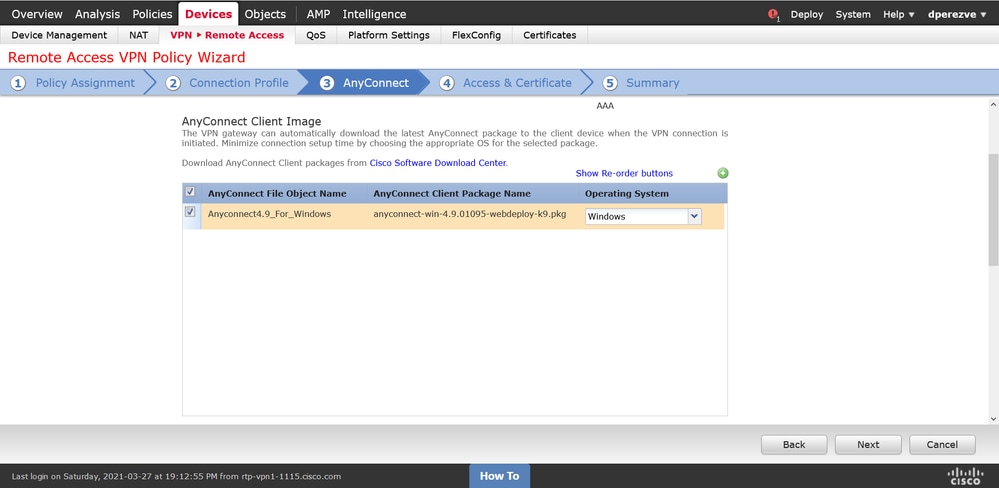Viewport: 999px width, 488px height.
Task: Open the red deployment alert notification icon
Action: point(774,14)
